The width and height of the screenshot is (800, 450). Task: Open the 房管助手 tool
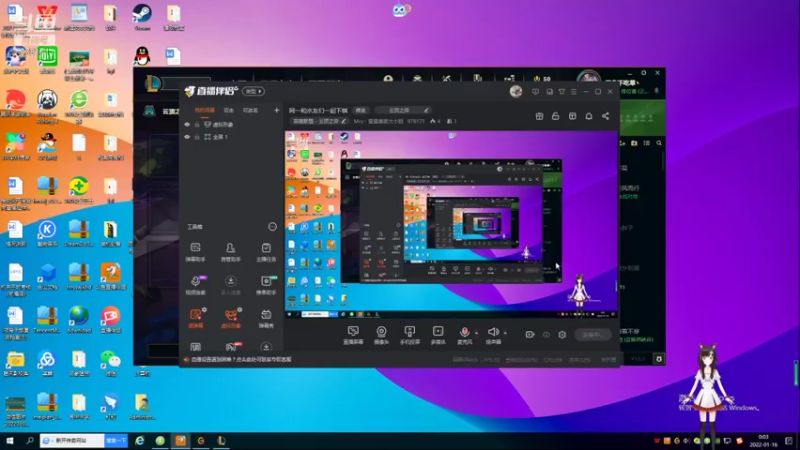pyautogui.click(x=231, y=252)
